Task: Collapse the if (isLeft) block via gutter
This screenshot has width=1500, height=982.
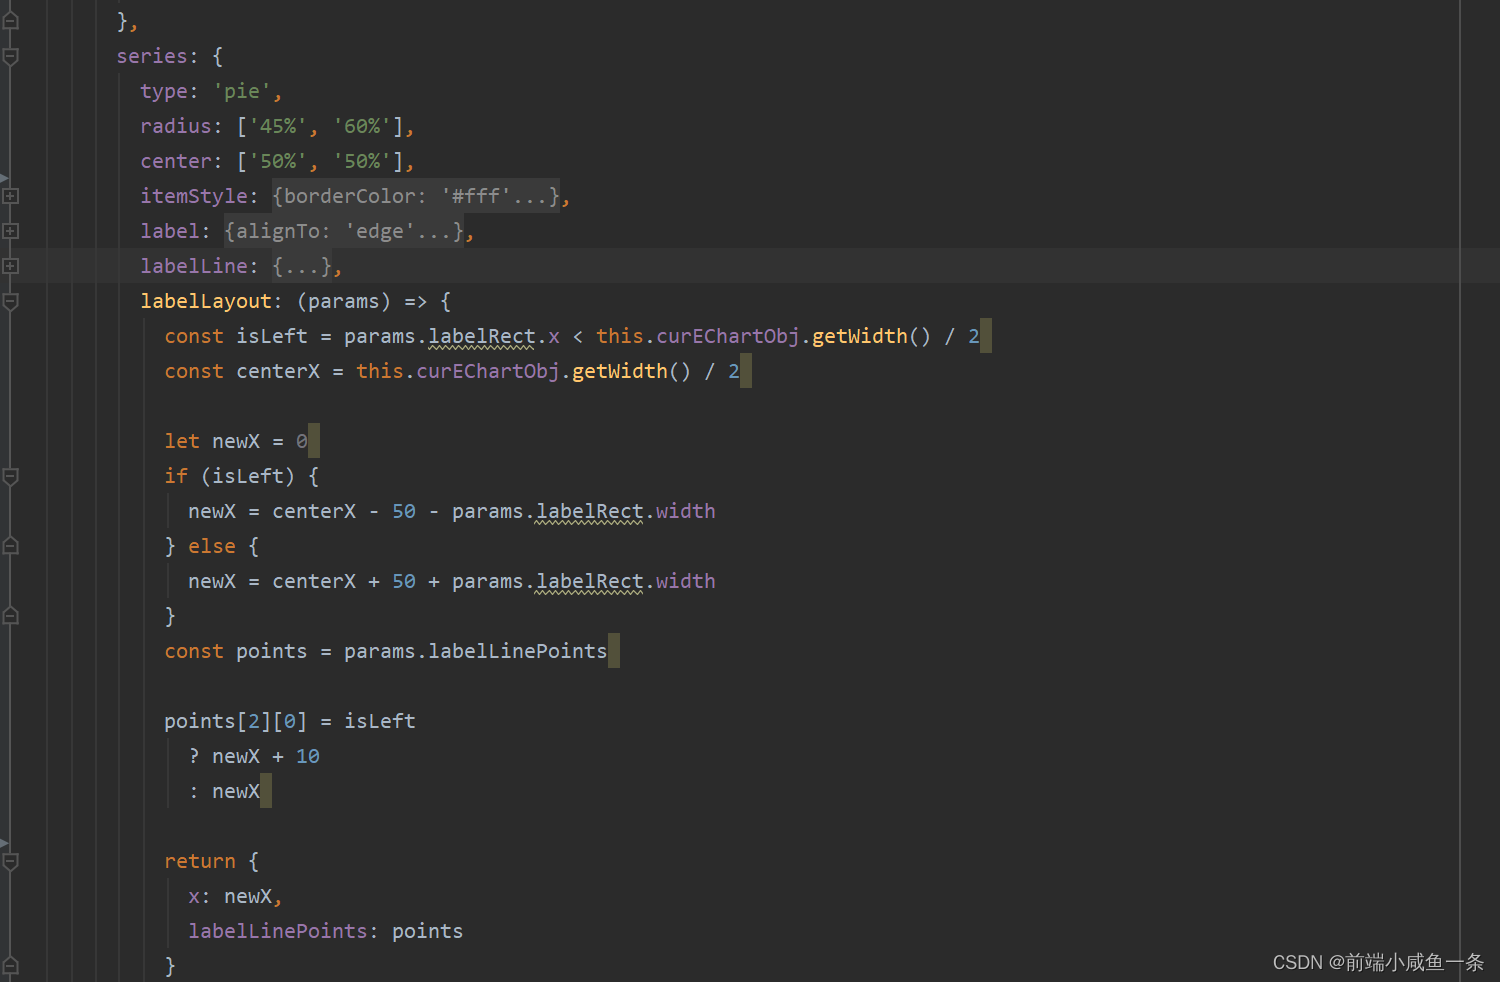Action: [x=11, y=476]
